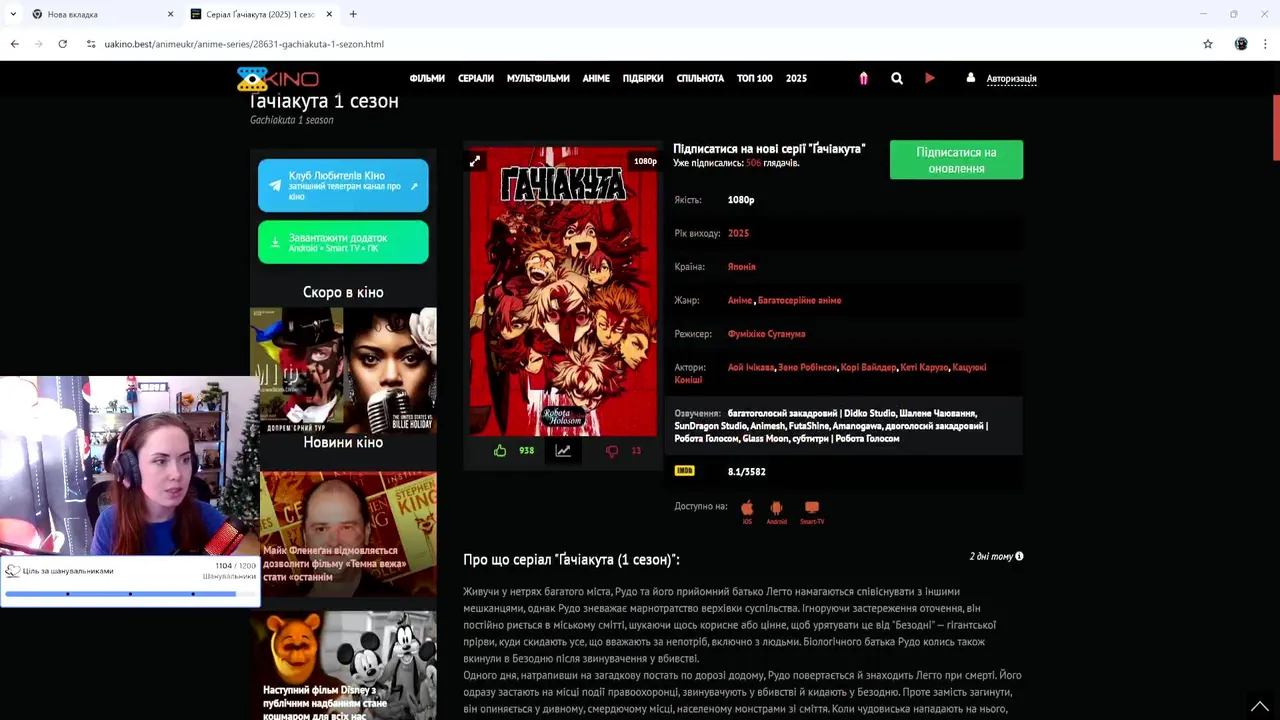Open the rating statistics chart icon
This screenshot has width=1280, height=720.
563,451
